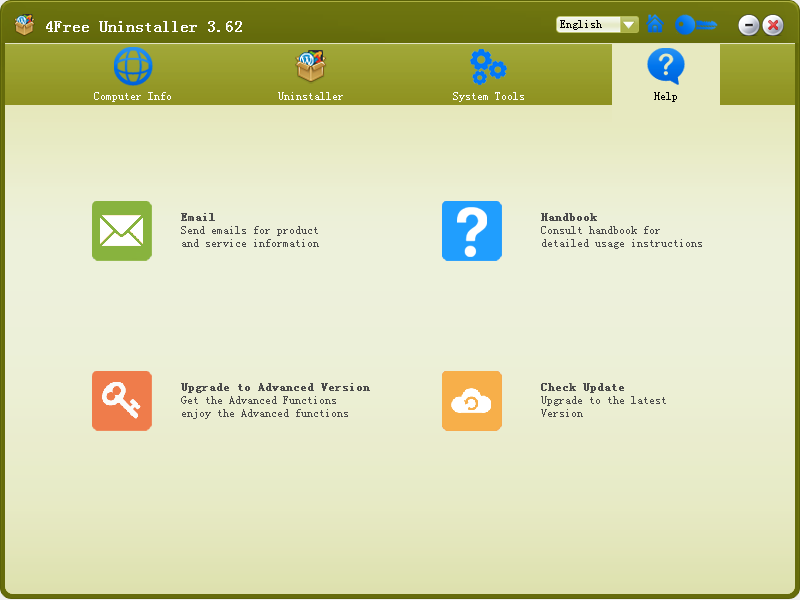This screenshot has height=600, width=800.
Task: Minimize the 4Free Uninstaller window
Action: pos(748,25)
